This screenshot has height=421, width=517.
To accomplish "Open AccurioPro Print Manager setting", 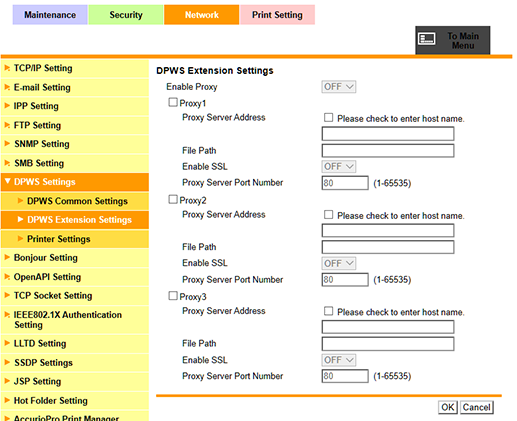I will click(75, 416).
